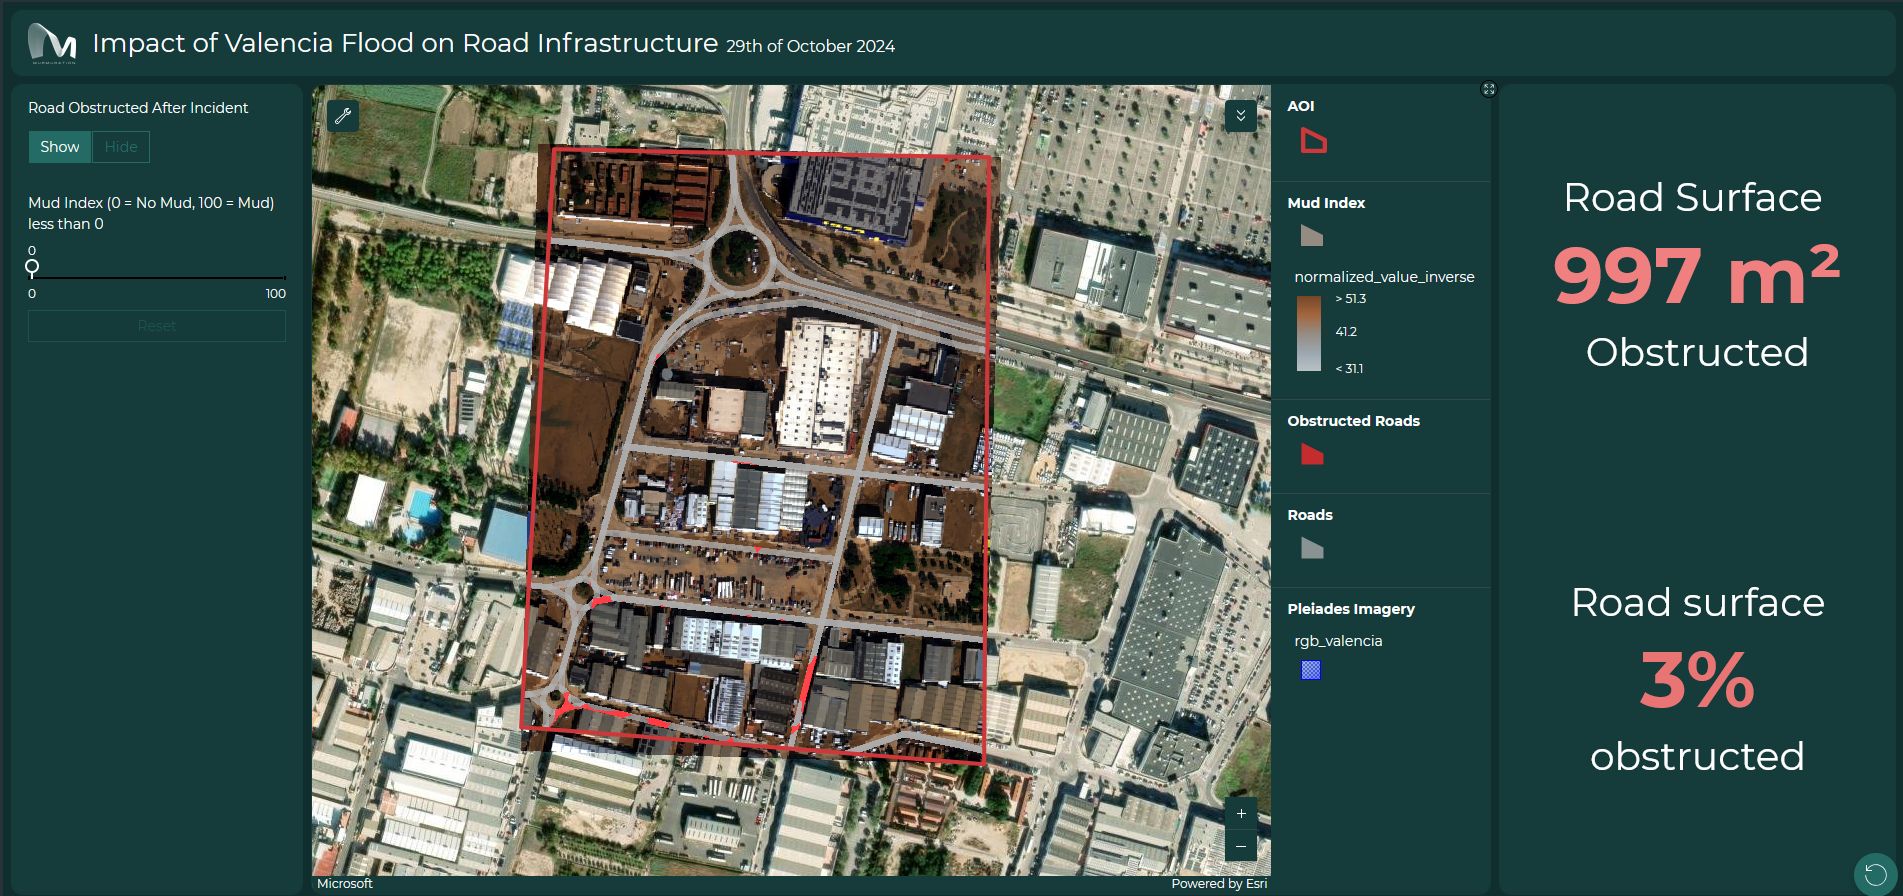Click the Roads gray legend symbol

[x=1312, y=548]
